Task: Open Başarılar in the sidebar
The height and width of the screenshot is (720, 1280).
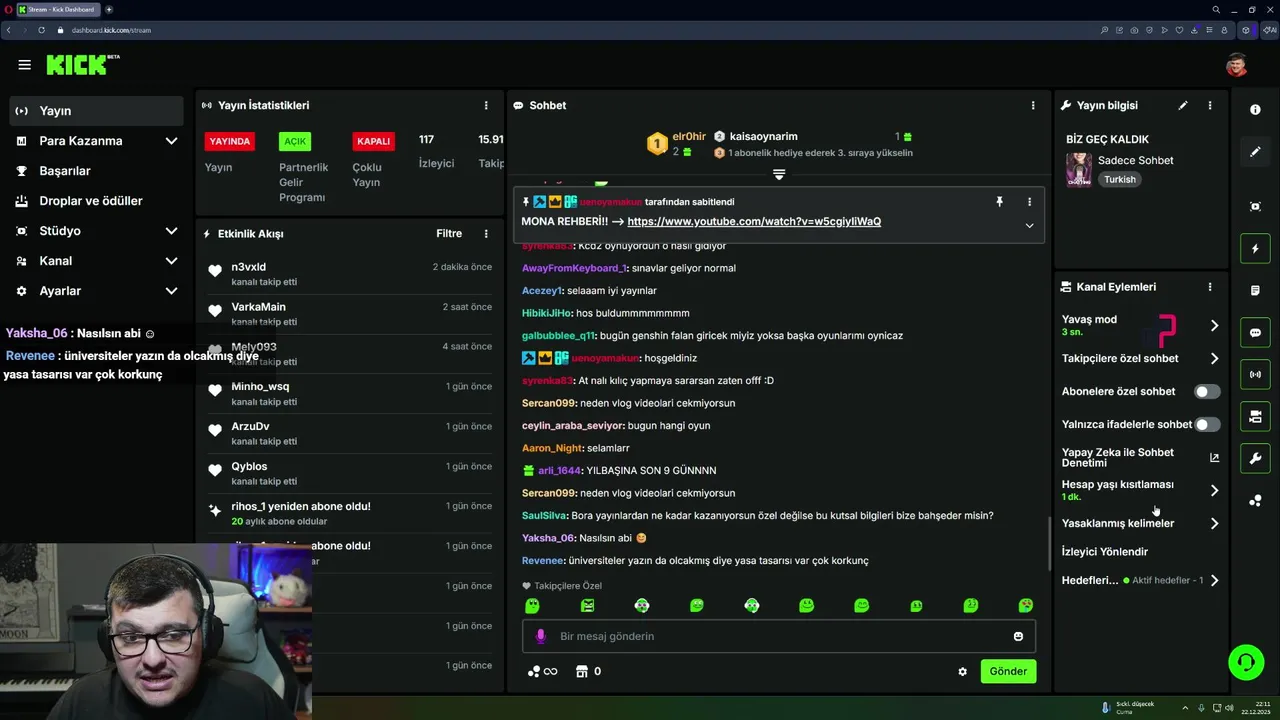Action: point(96,171)
